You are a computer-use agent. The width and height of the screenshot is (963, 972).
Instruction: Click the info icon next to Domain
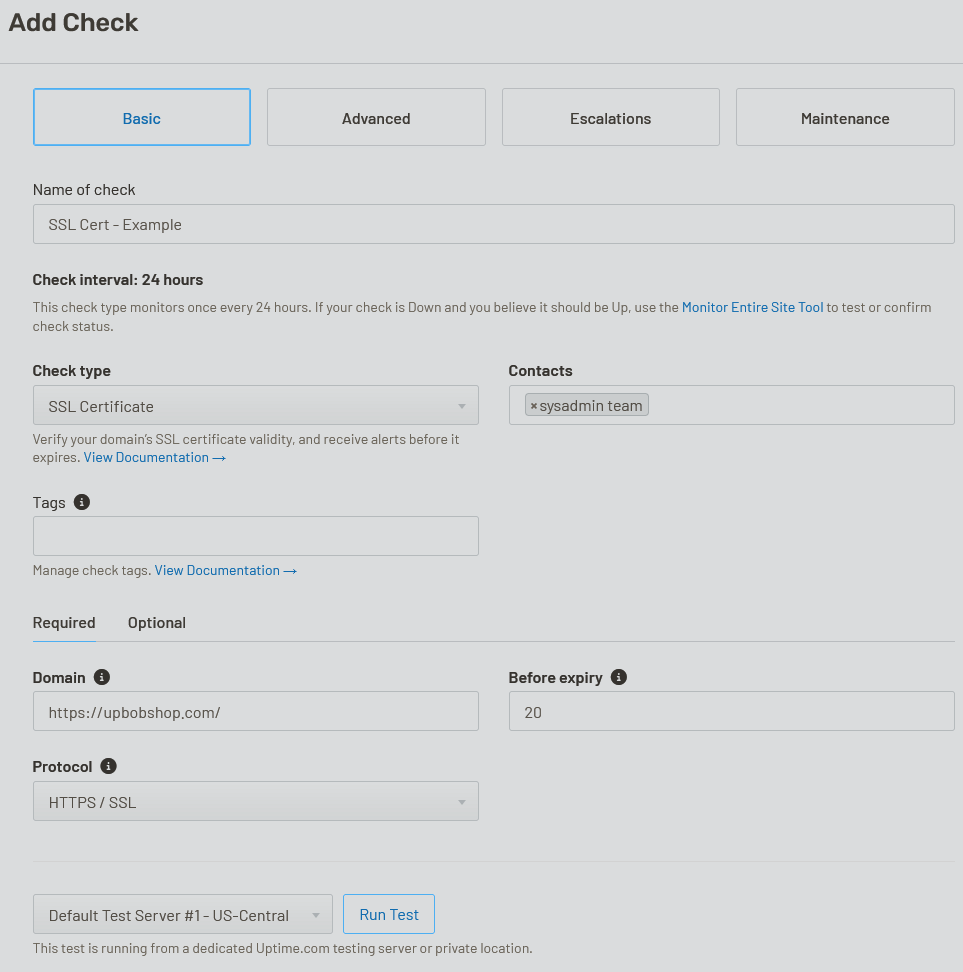pos(101,677)
